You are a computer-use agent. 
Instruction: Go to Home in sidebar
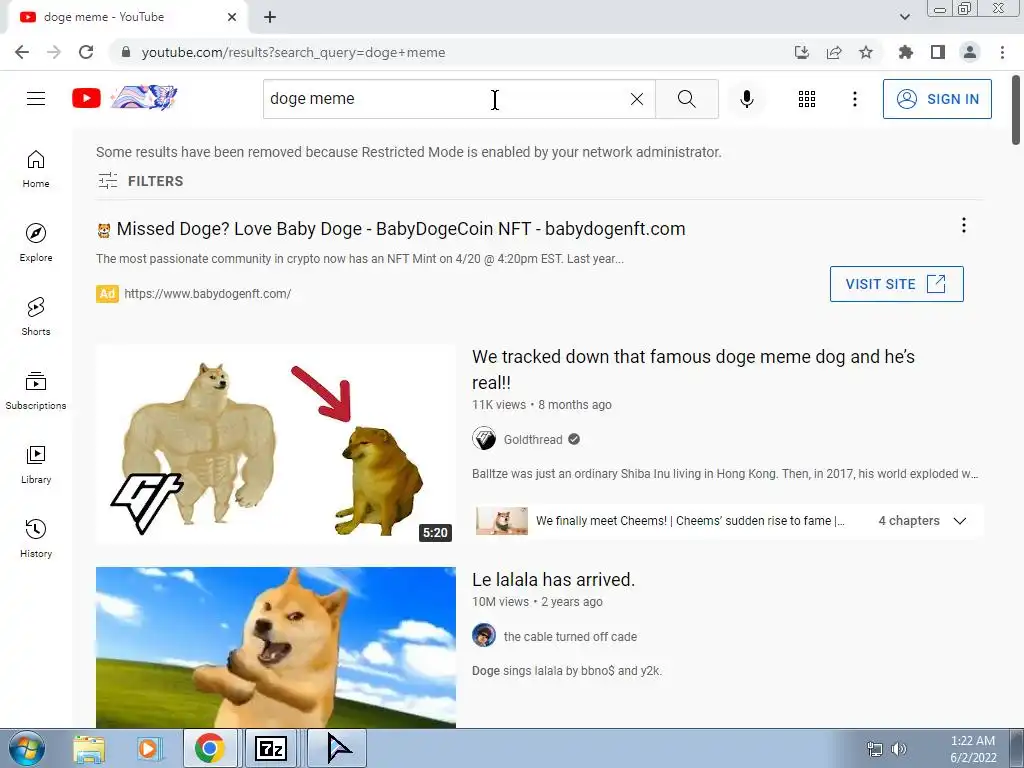tap(36, 169)
